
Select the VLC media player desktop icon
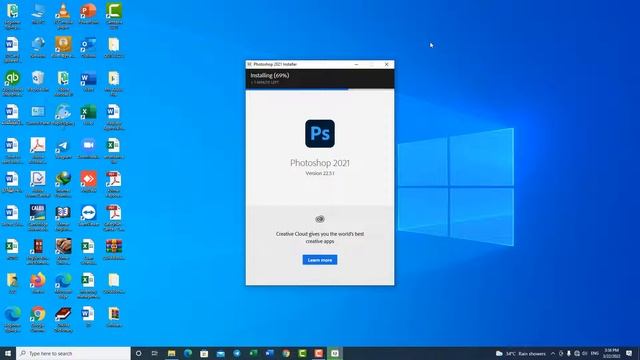[x=63, y=16]
